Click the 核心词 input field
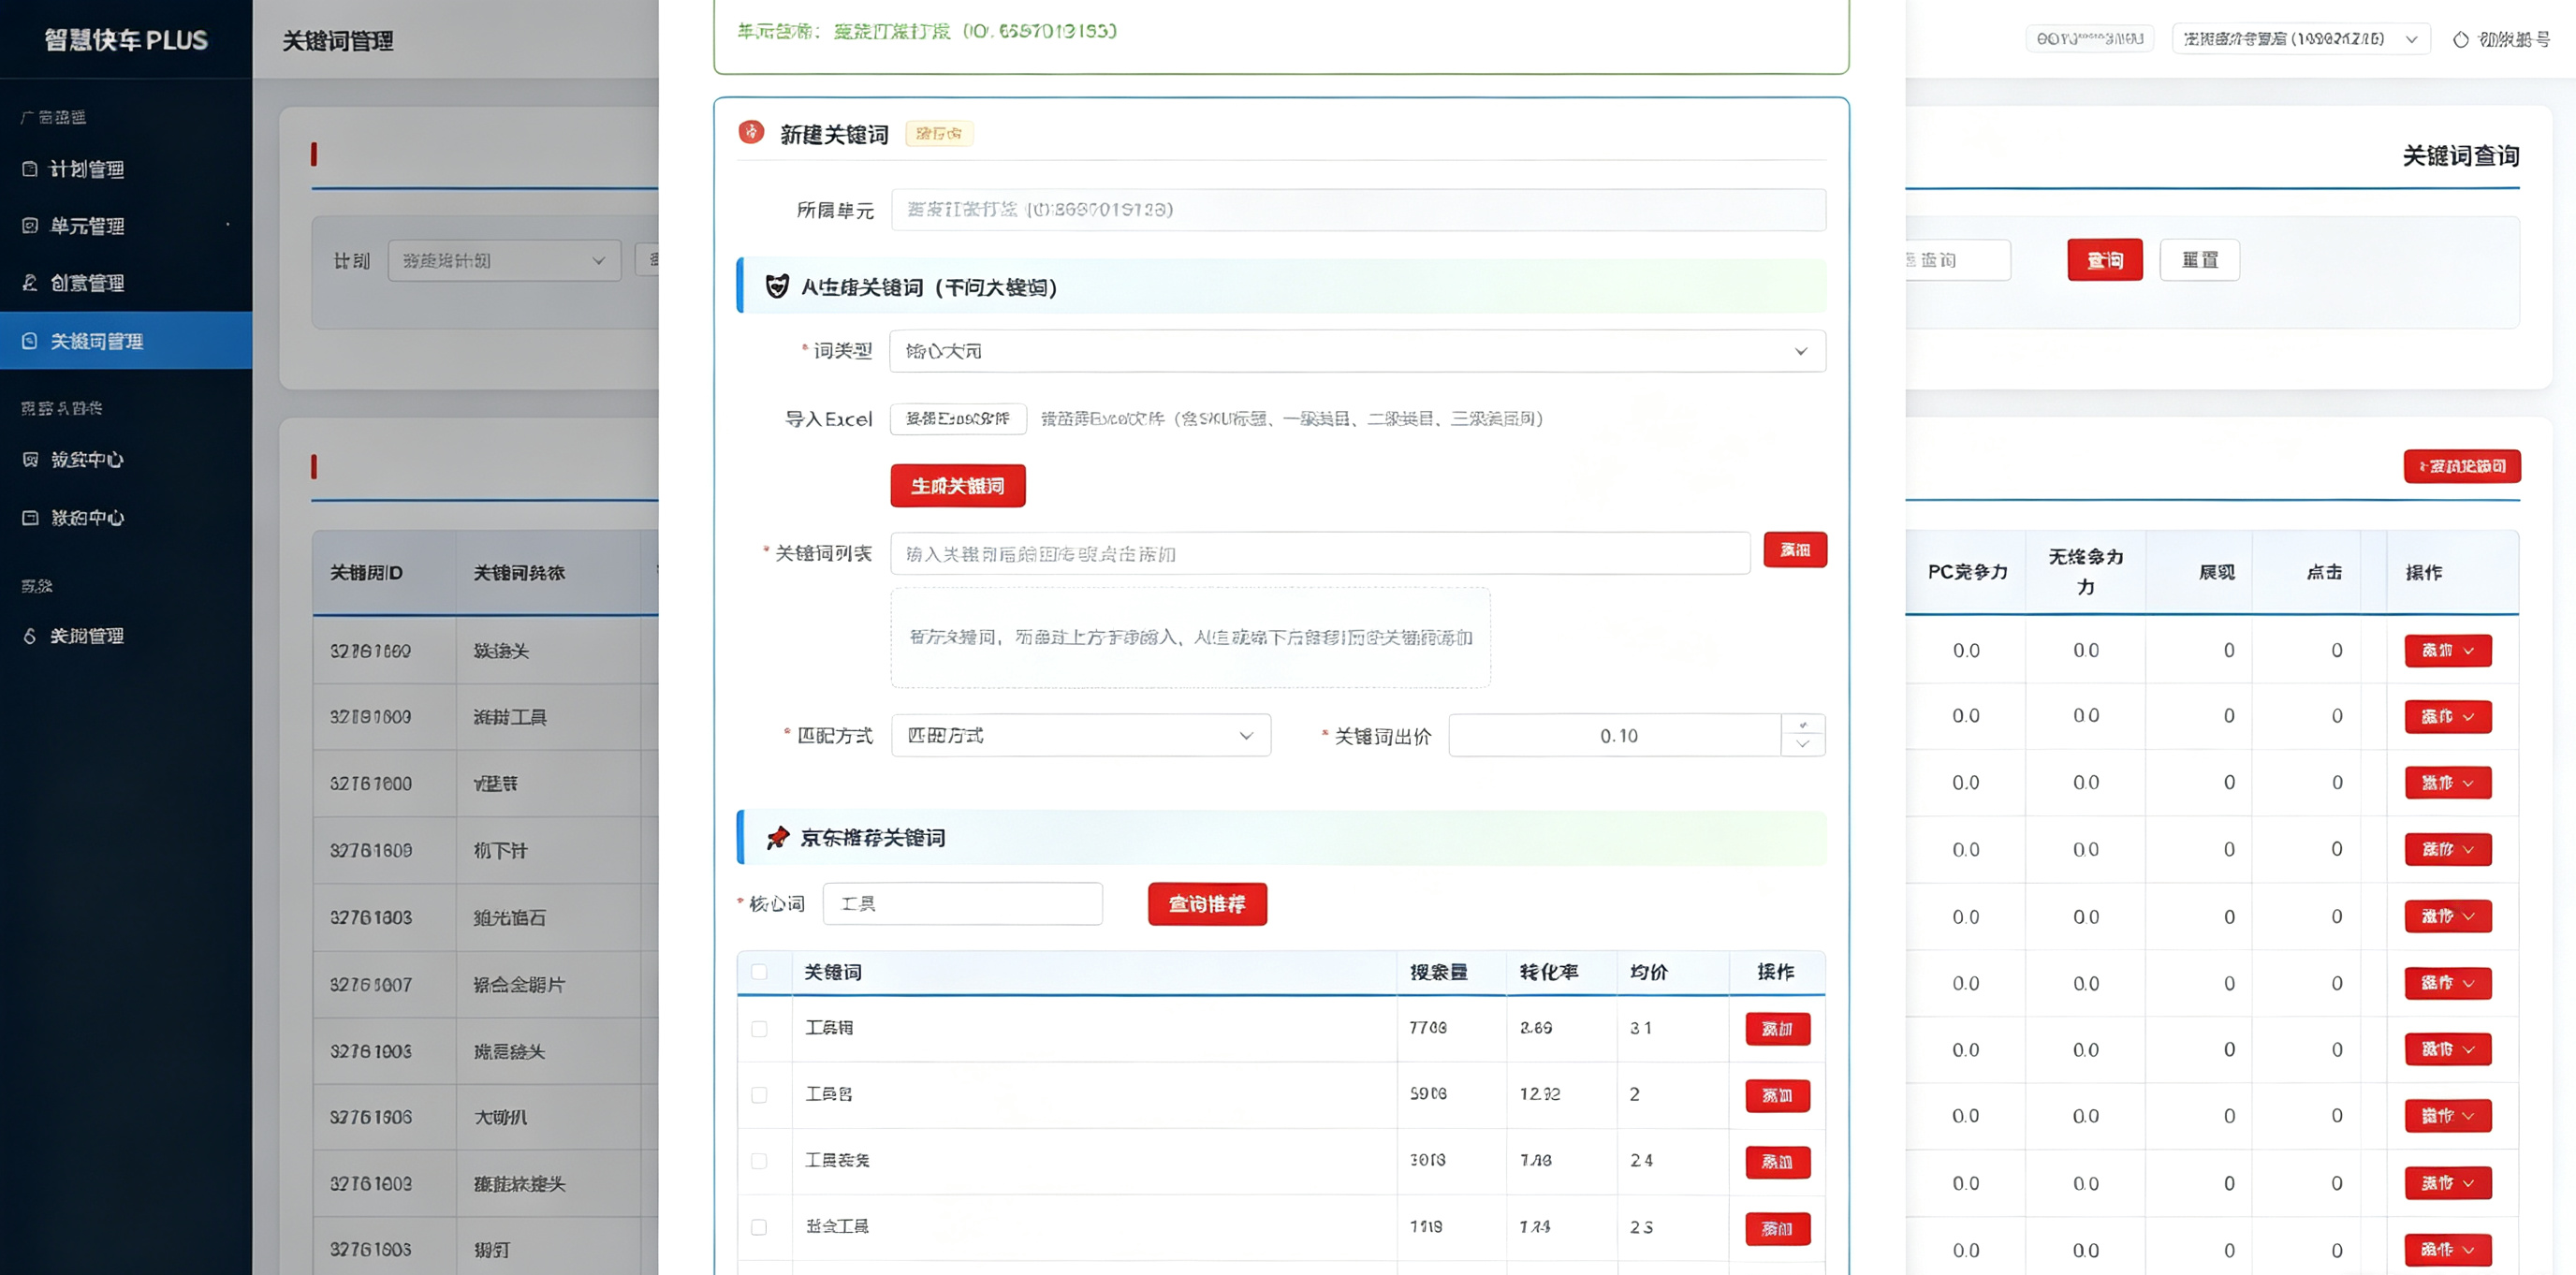Screen dimensions: 2576x1275 pos(962,904)
